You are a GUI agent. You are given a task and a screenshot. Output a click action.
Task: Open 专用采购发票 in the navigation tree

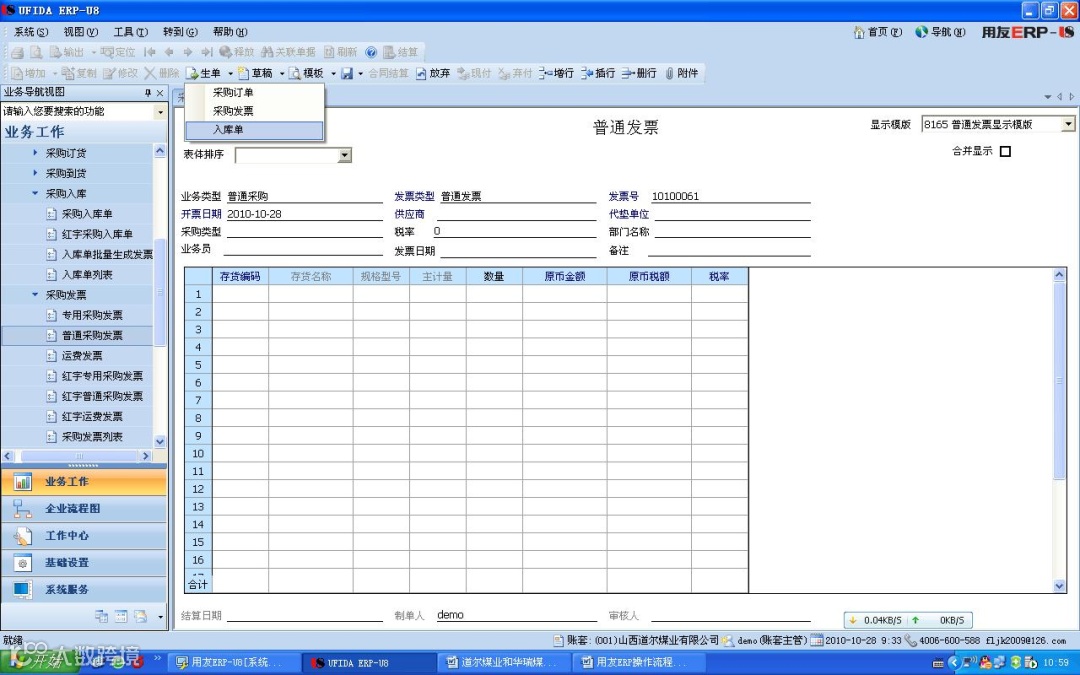click(92, 315)
